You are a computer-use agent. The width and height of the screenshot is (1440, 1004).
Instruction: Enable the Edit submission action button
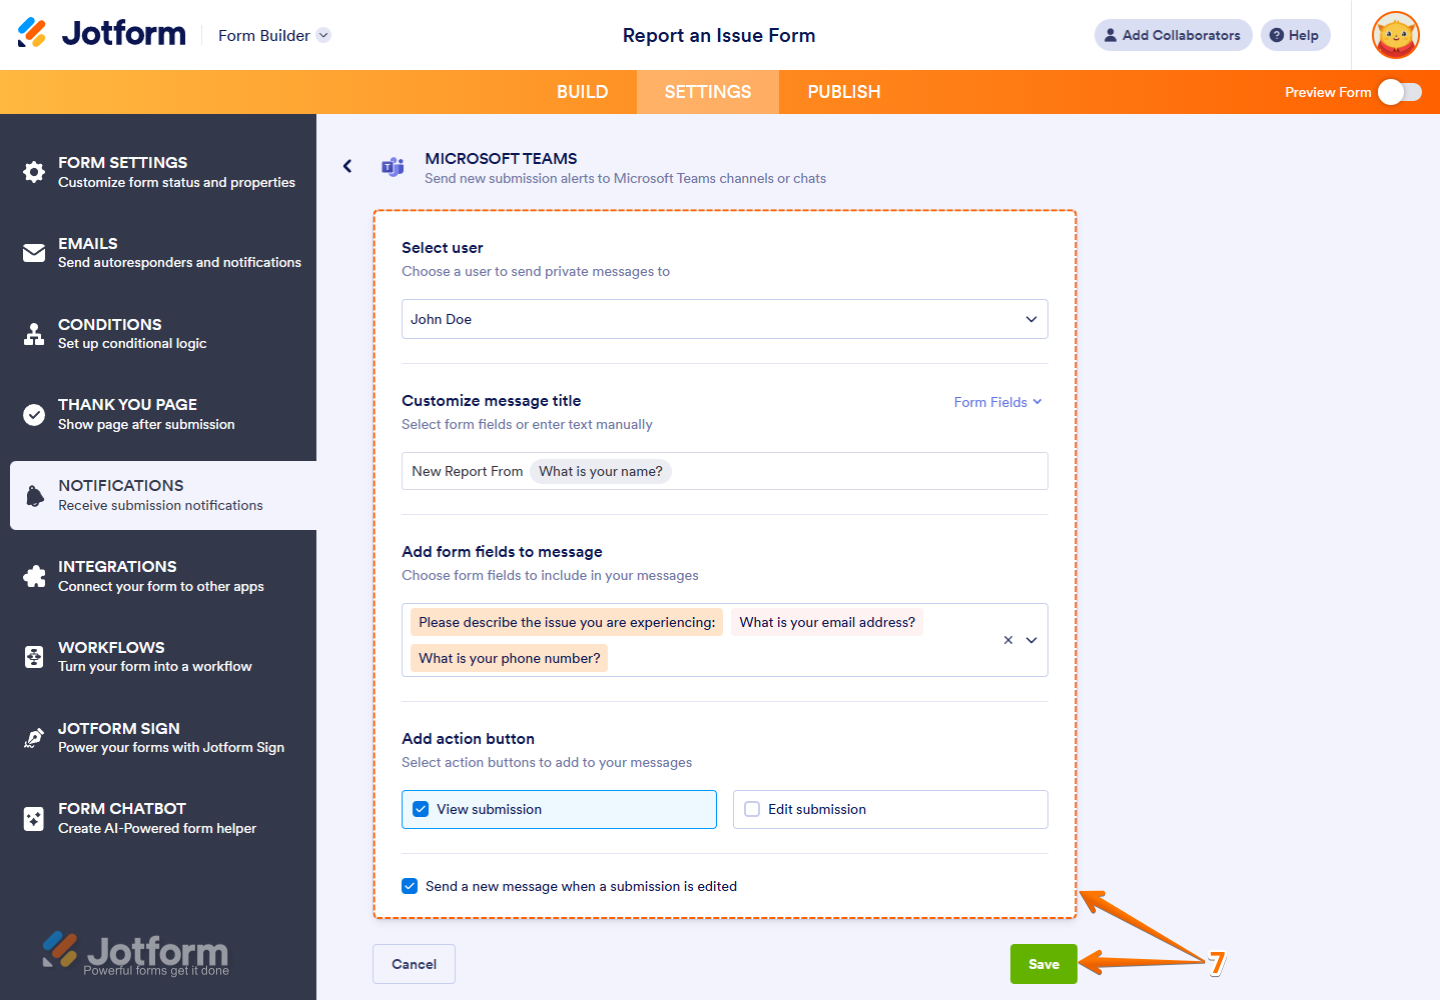point(752,809)
